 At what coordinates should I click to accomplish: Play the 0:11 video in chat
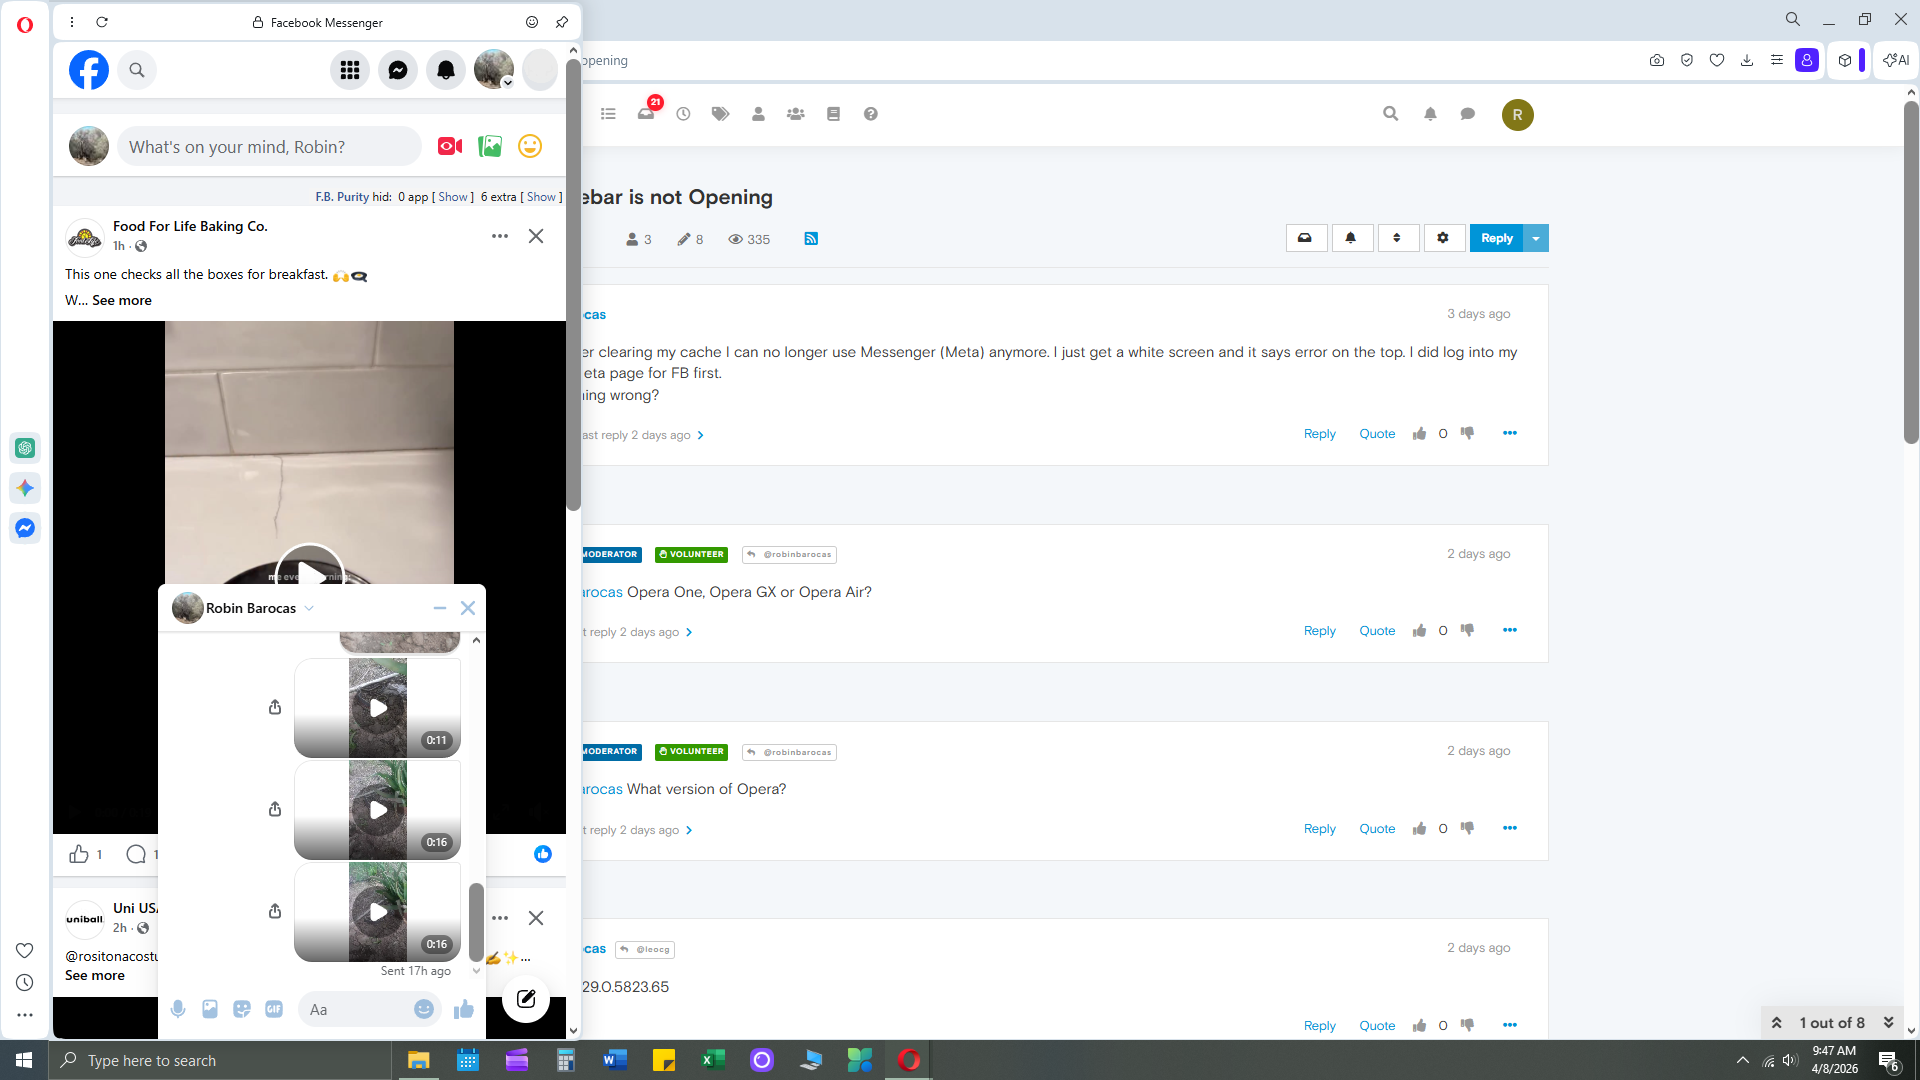pyautogui.click(x=378, y=708)
